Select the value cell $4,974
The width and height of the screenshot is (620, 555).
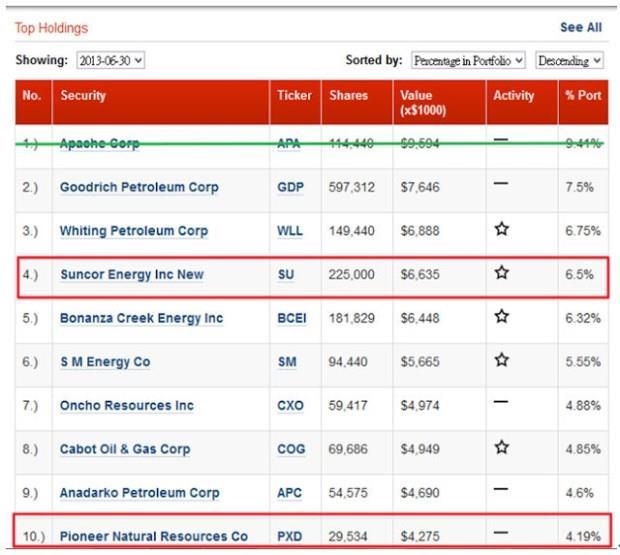click(x=420, y=406)
